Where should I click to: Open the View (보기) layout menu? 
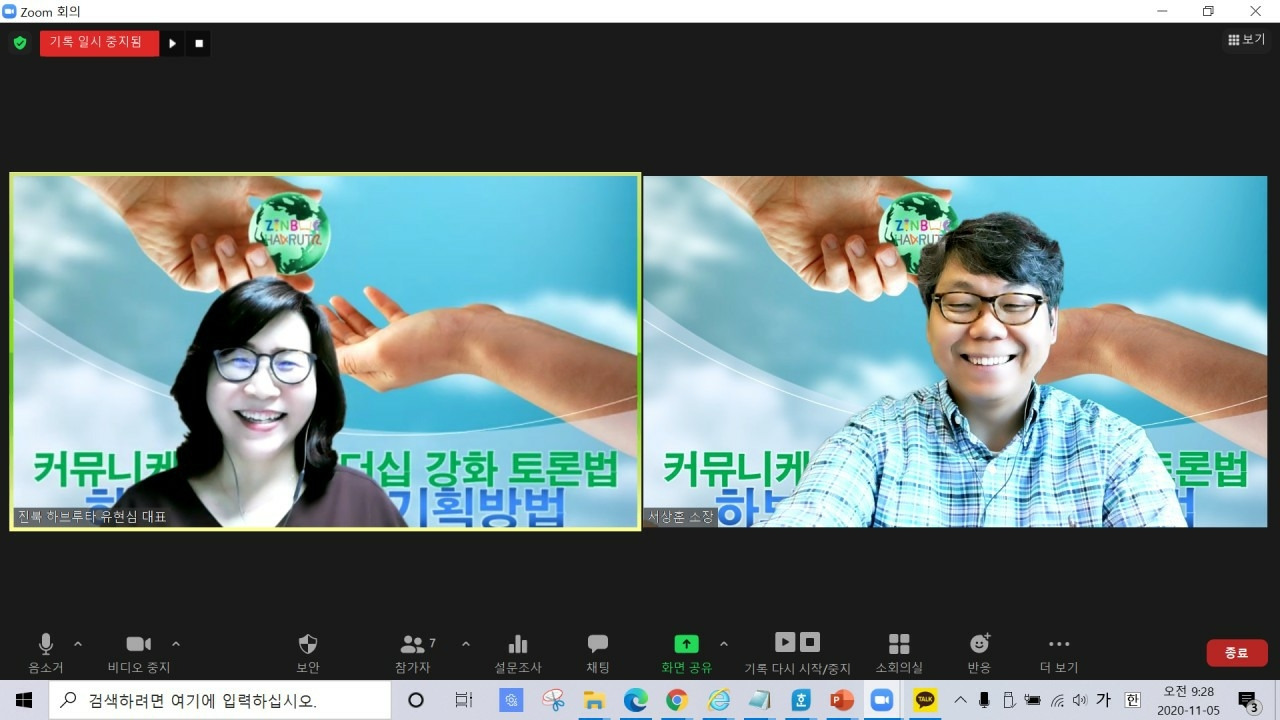point(1247,40)
